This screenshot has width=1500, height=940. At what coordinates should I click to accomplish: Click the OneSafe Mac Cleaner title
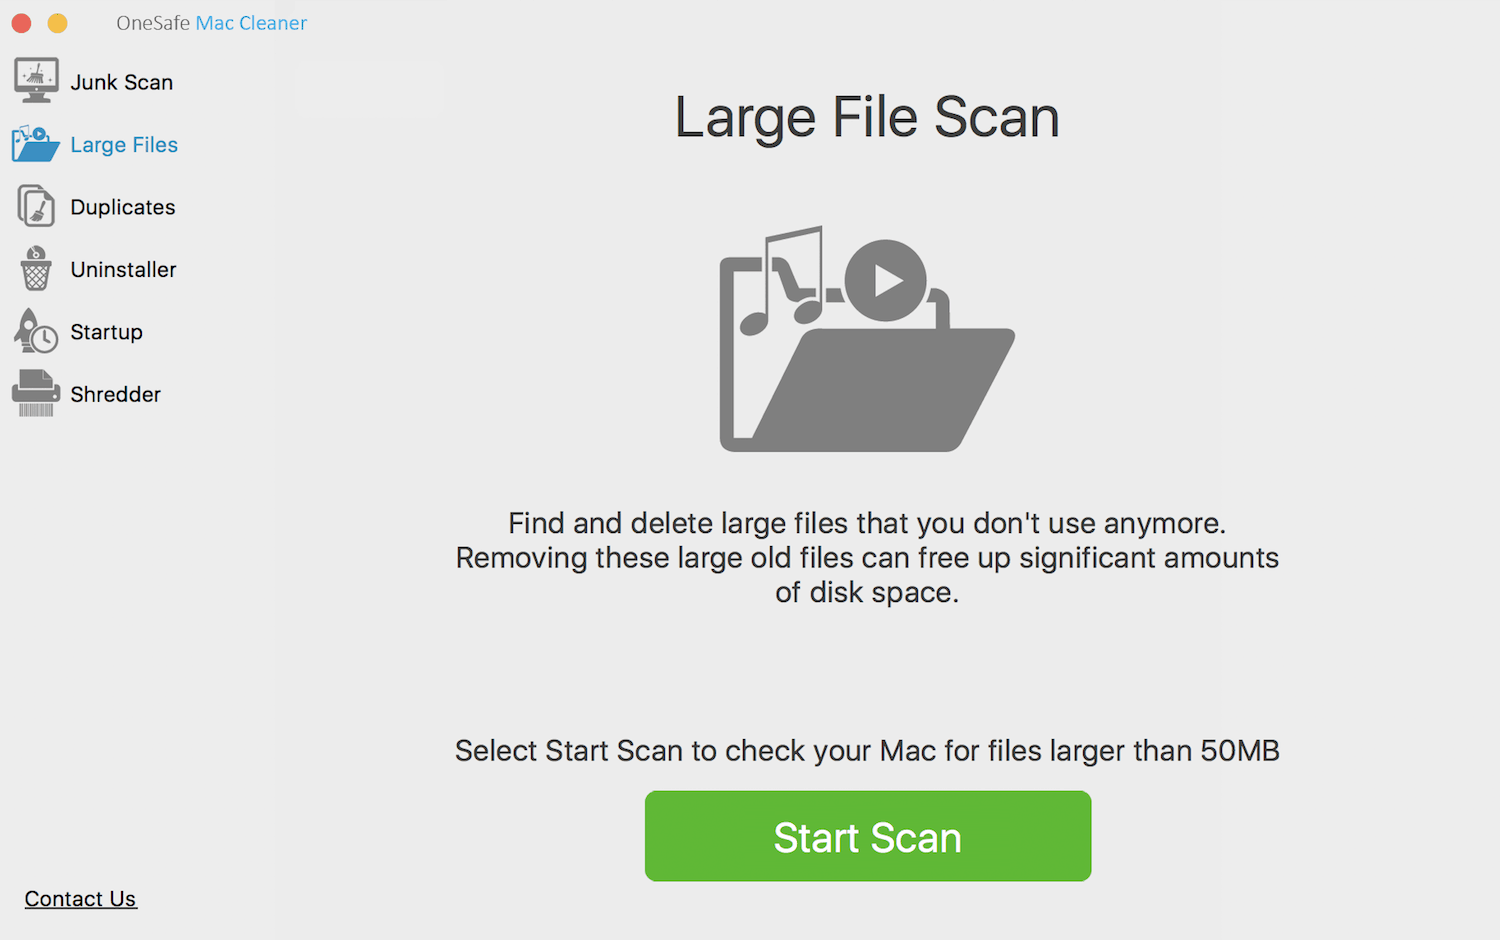(x=211, y=22)
